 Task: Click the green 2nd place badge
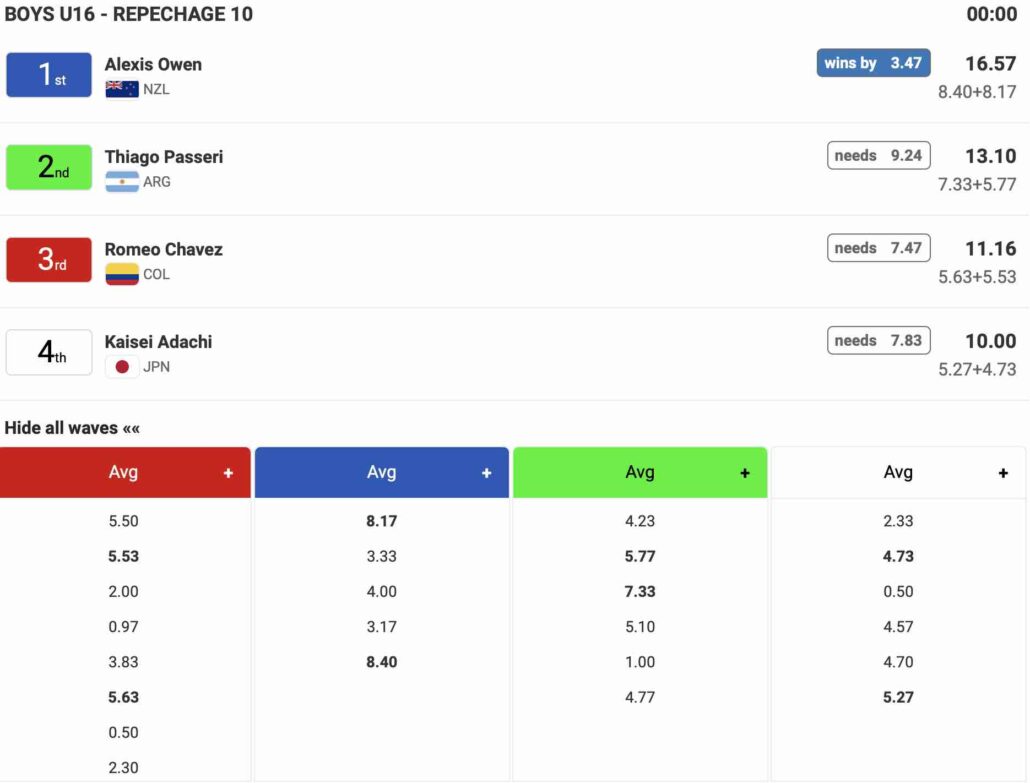(x=49, y=167)
